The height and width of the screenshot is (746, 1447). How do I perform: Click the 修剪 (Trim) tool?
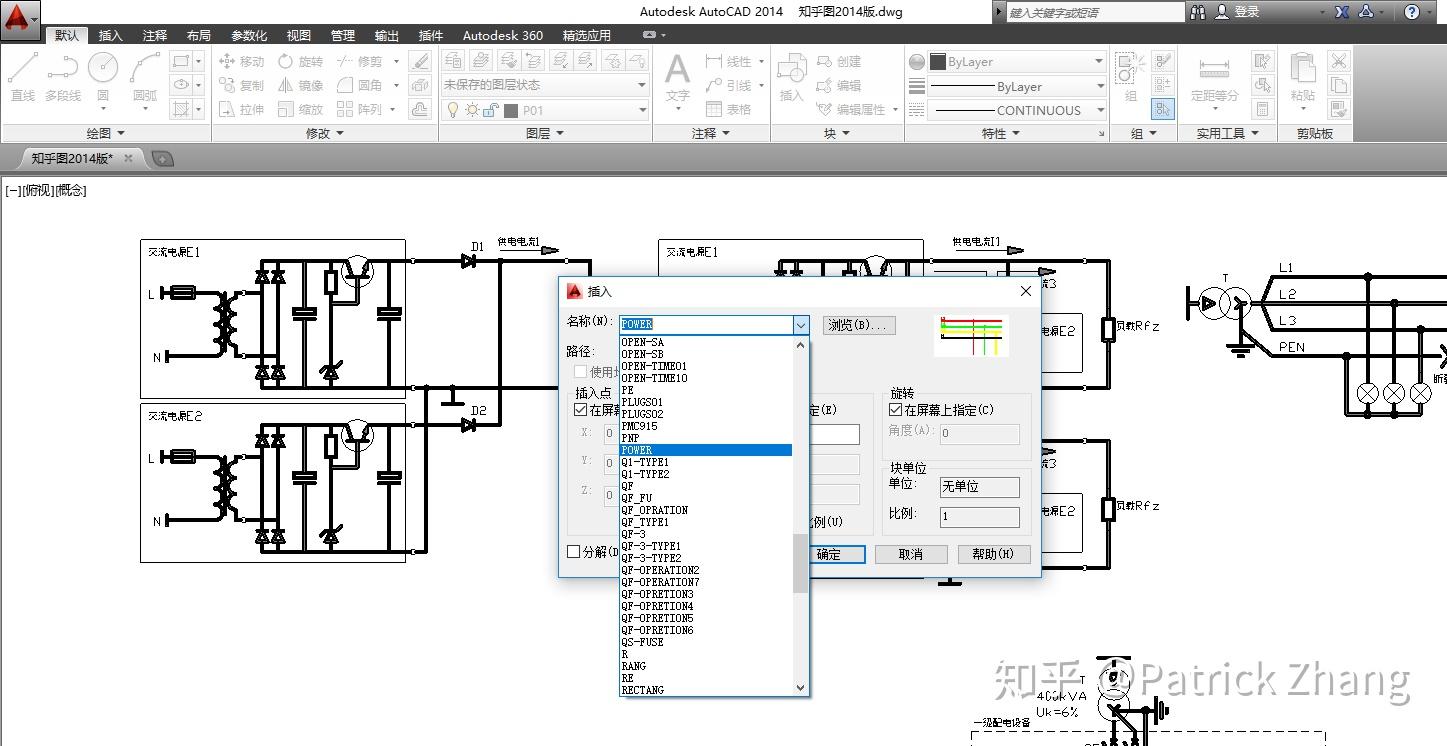(x=359, y=61)
